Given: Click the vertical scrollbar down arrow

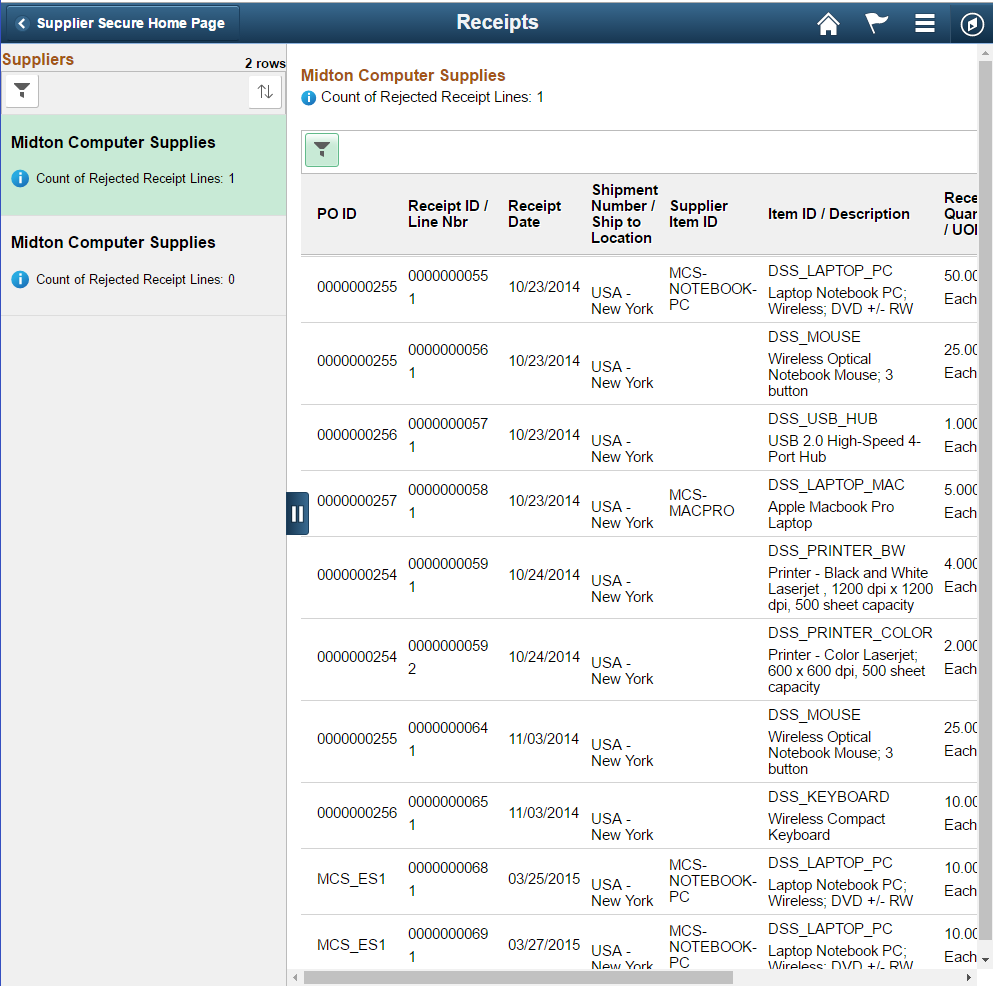Looking at the screenshot, I should [985, 960].
